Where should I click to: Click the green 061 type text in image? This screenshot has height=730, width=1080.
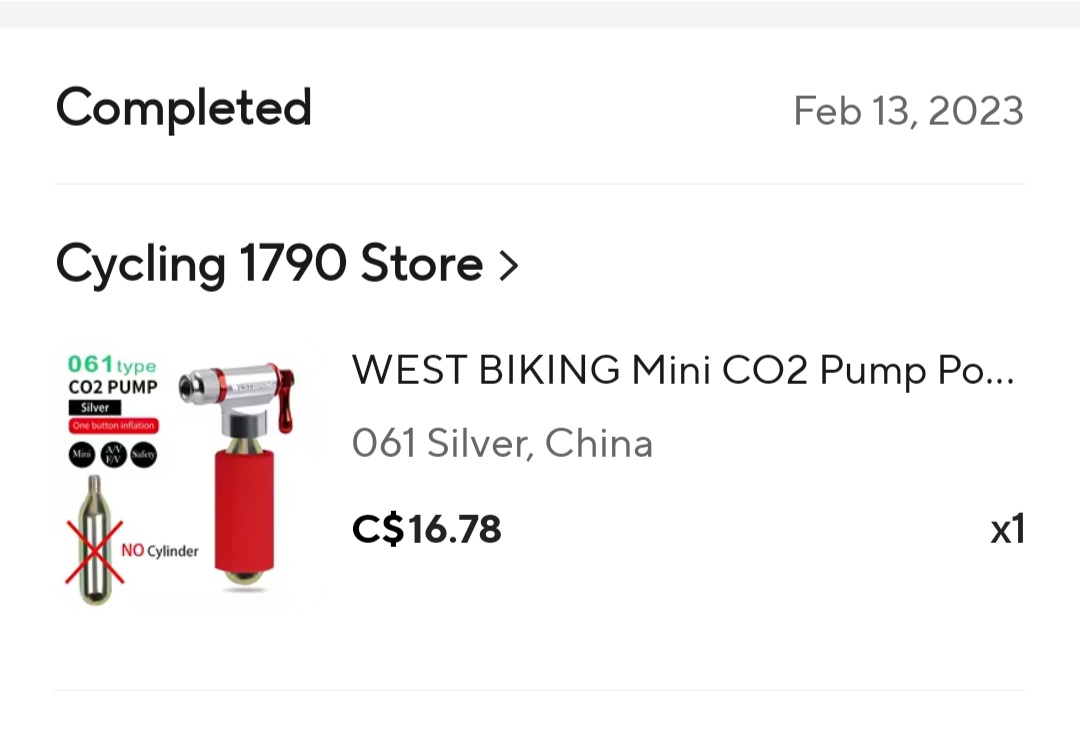tap(111, 365)
